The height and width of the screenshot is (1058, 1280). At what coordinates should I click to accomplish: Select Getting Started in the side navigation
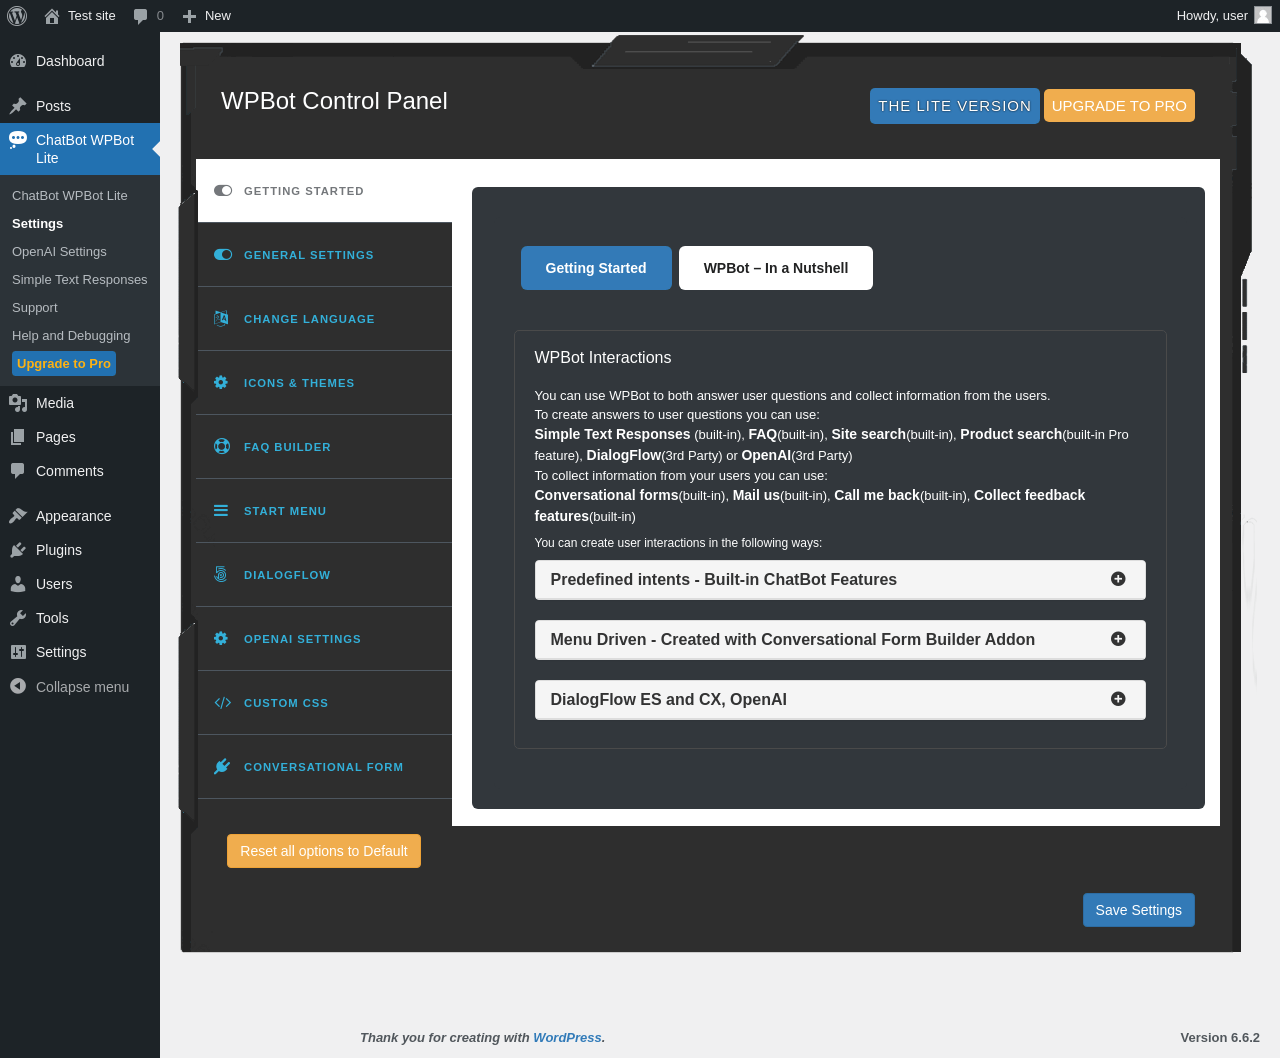coord(325,191)
